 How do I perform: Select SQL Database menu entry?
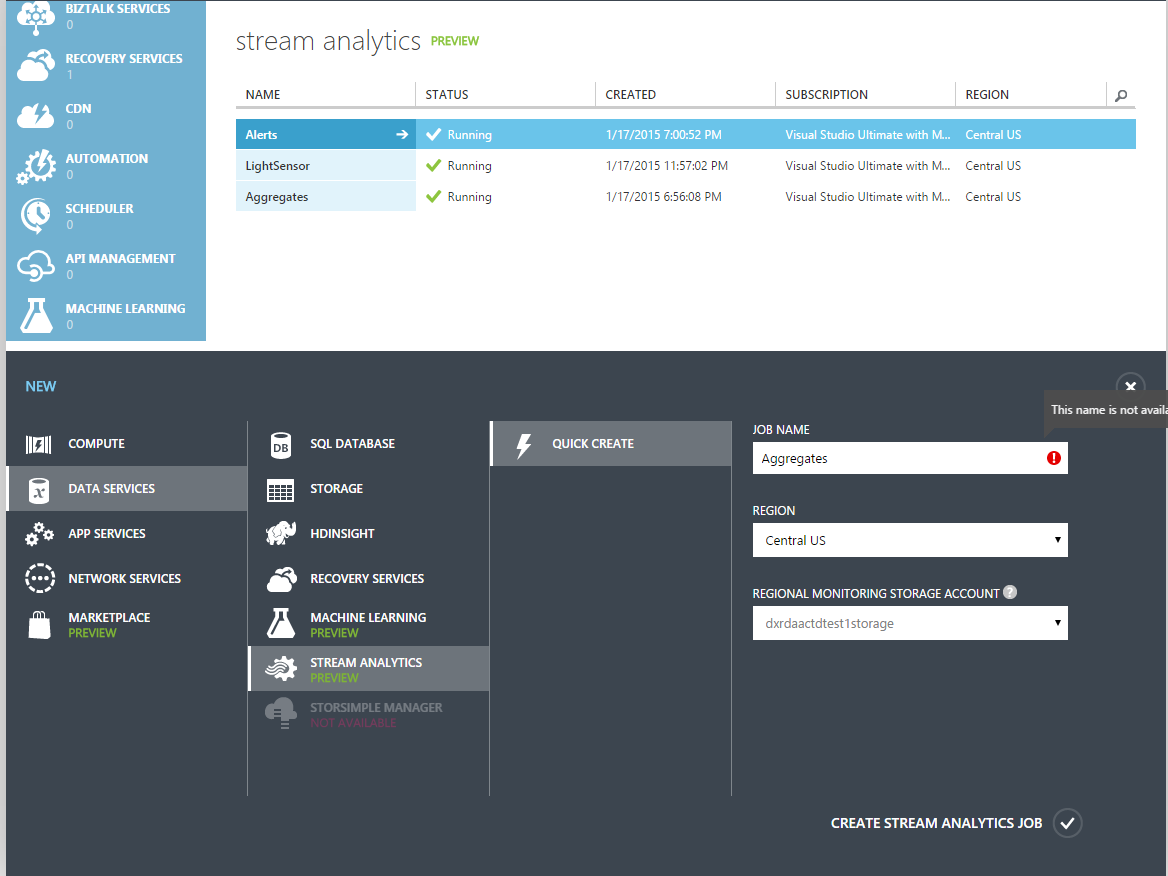pos(369,444)
